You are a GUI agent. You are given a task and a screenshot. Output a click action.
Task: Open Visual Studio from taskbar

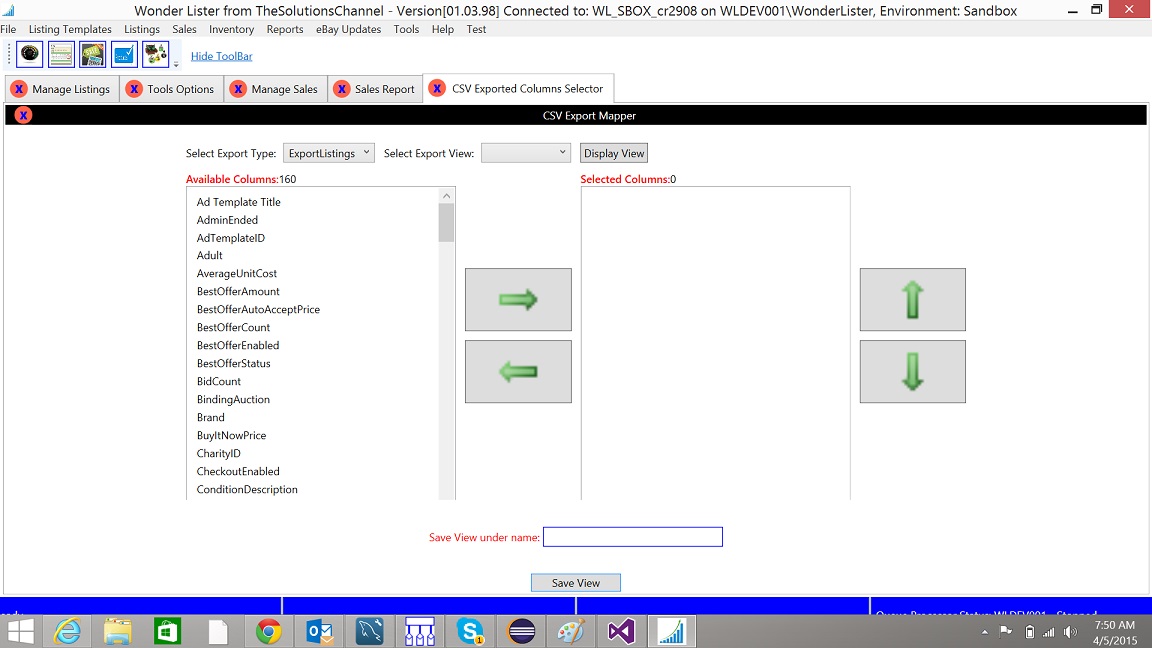tap(622, 631)
